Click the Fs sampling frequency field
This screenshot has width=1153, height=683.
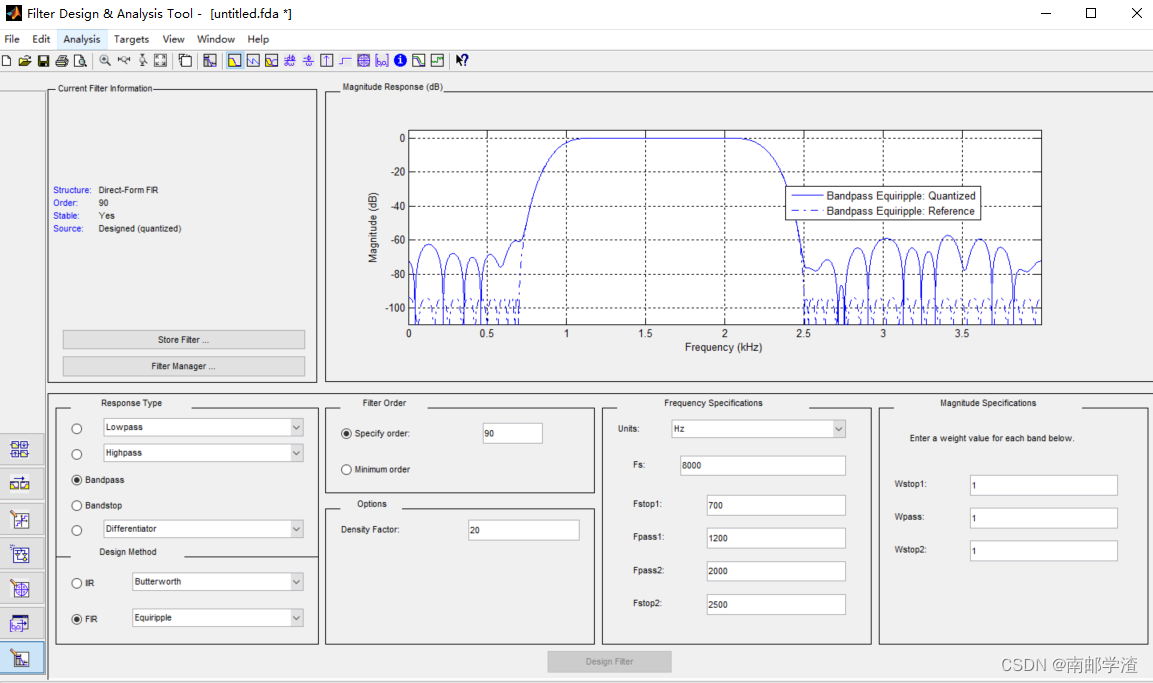763,465
